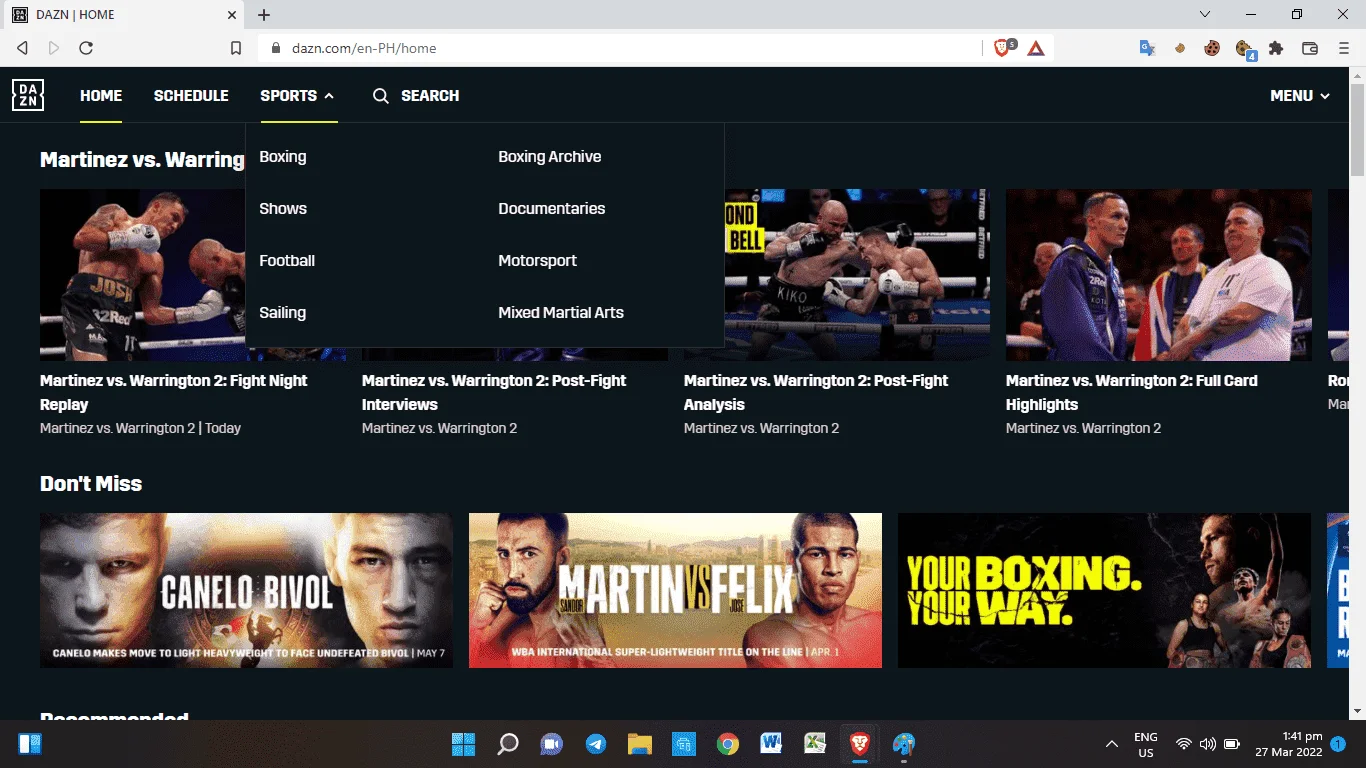The image size is (1366, 768).
Task: Open the Brave wallet icon
Action: (x=1309, y=48)
